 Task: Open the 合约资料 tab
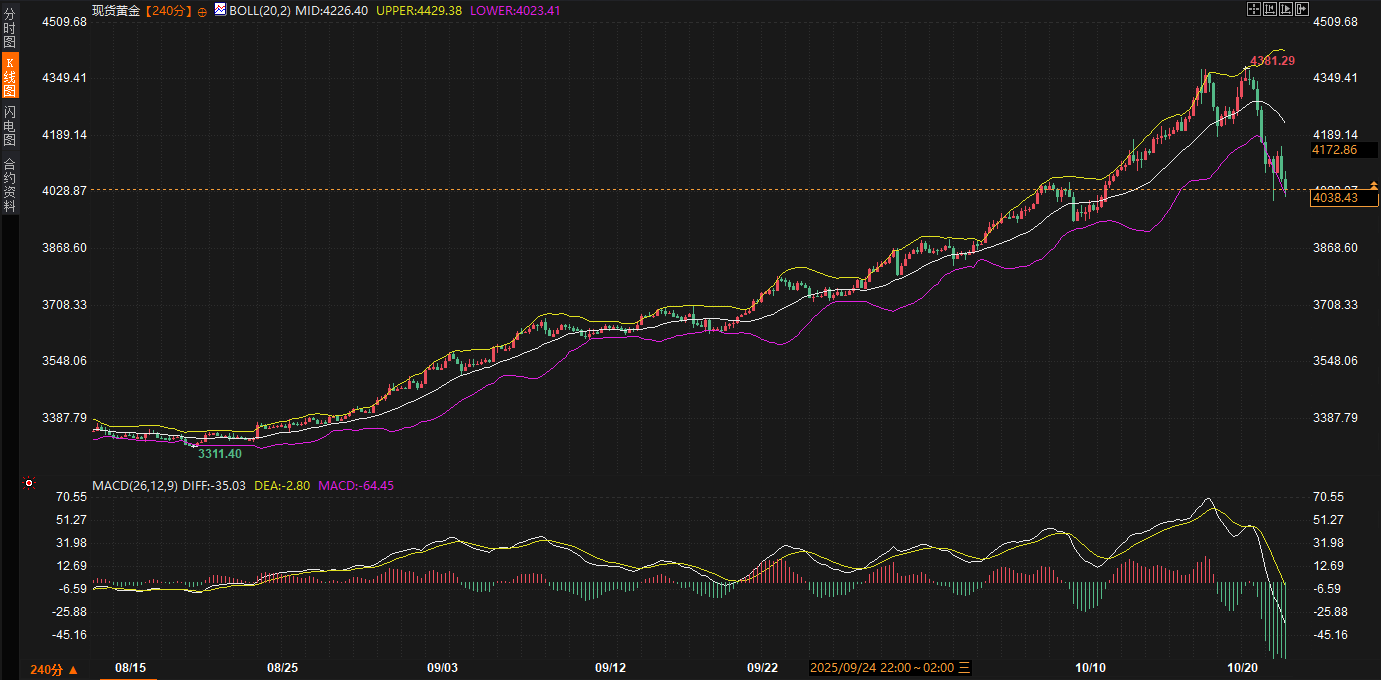coord(9,185)
